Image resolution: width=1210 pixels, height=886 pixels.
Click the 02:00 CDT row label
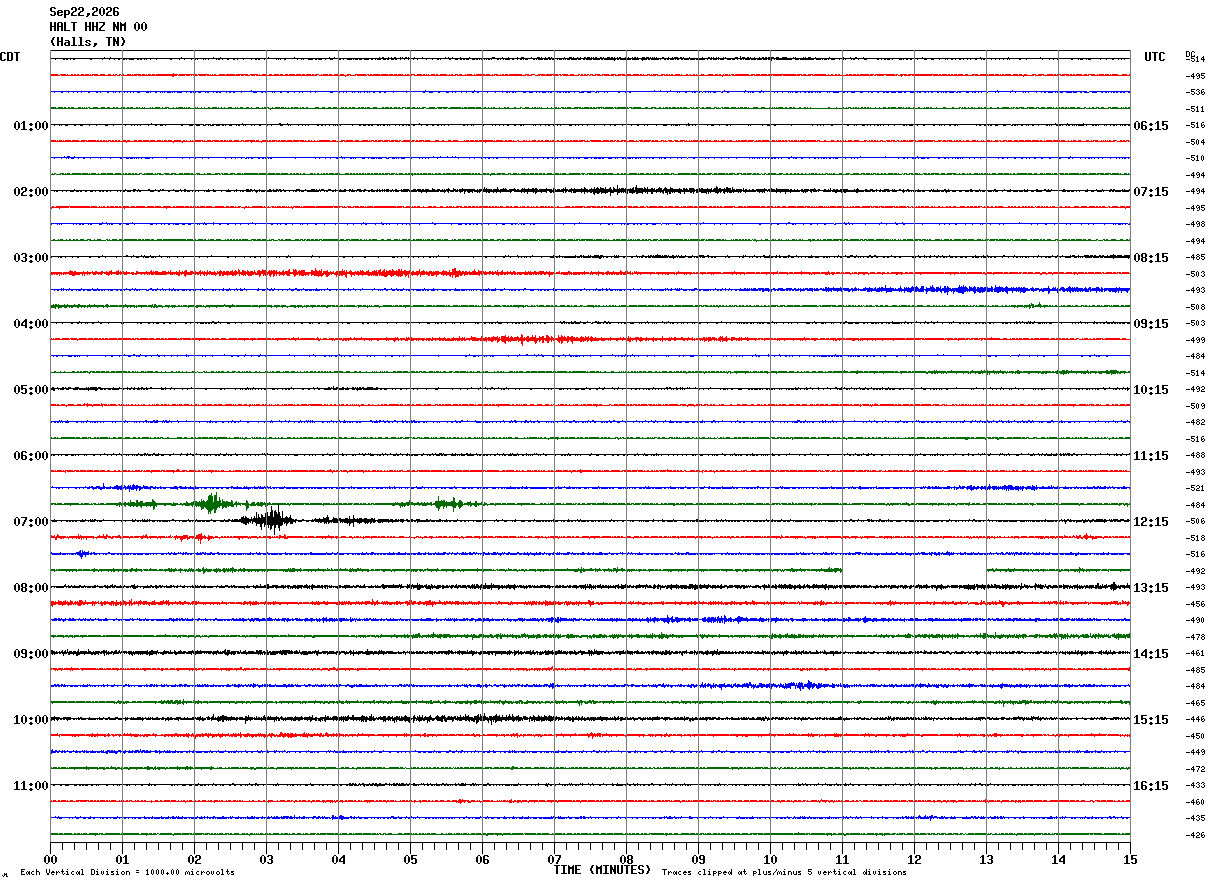pyautogui.click(x=30, y=192)
